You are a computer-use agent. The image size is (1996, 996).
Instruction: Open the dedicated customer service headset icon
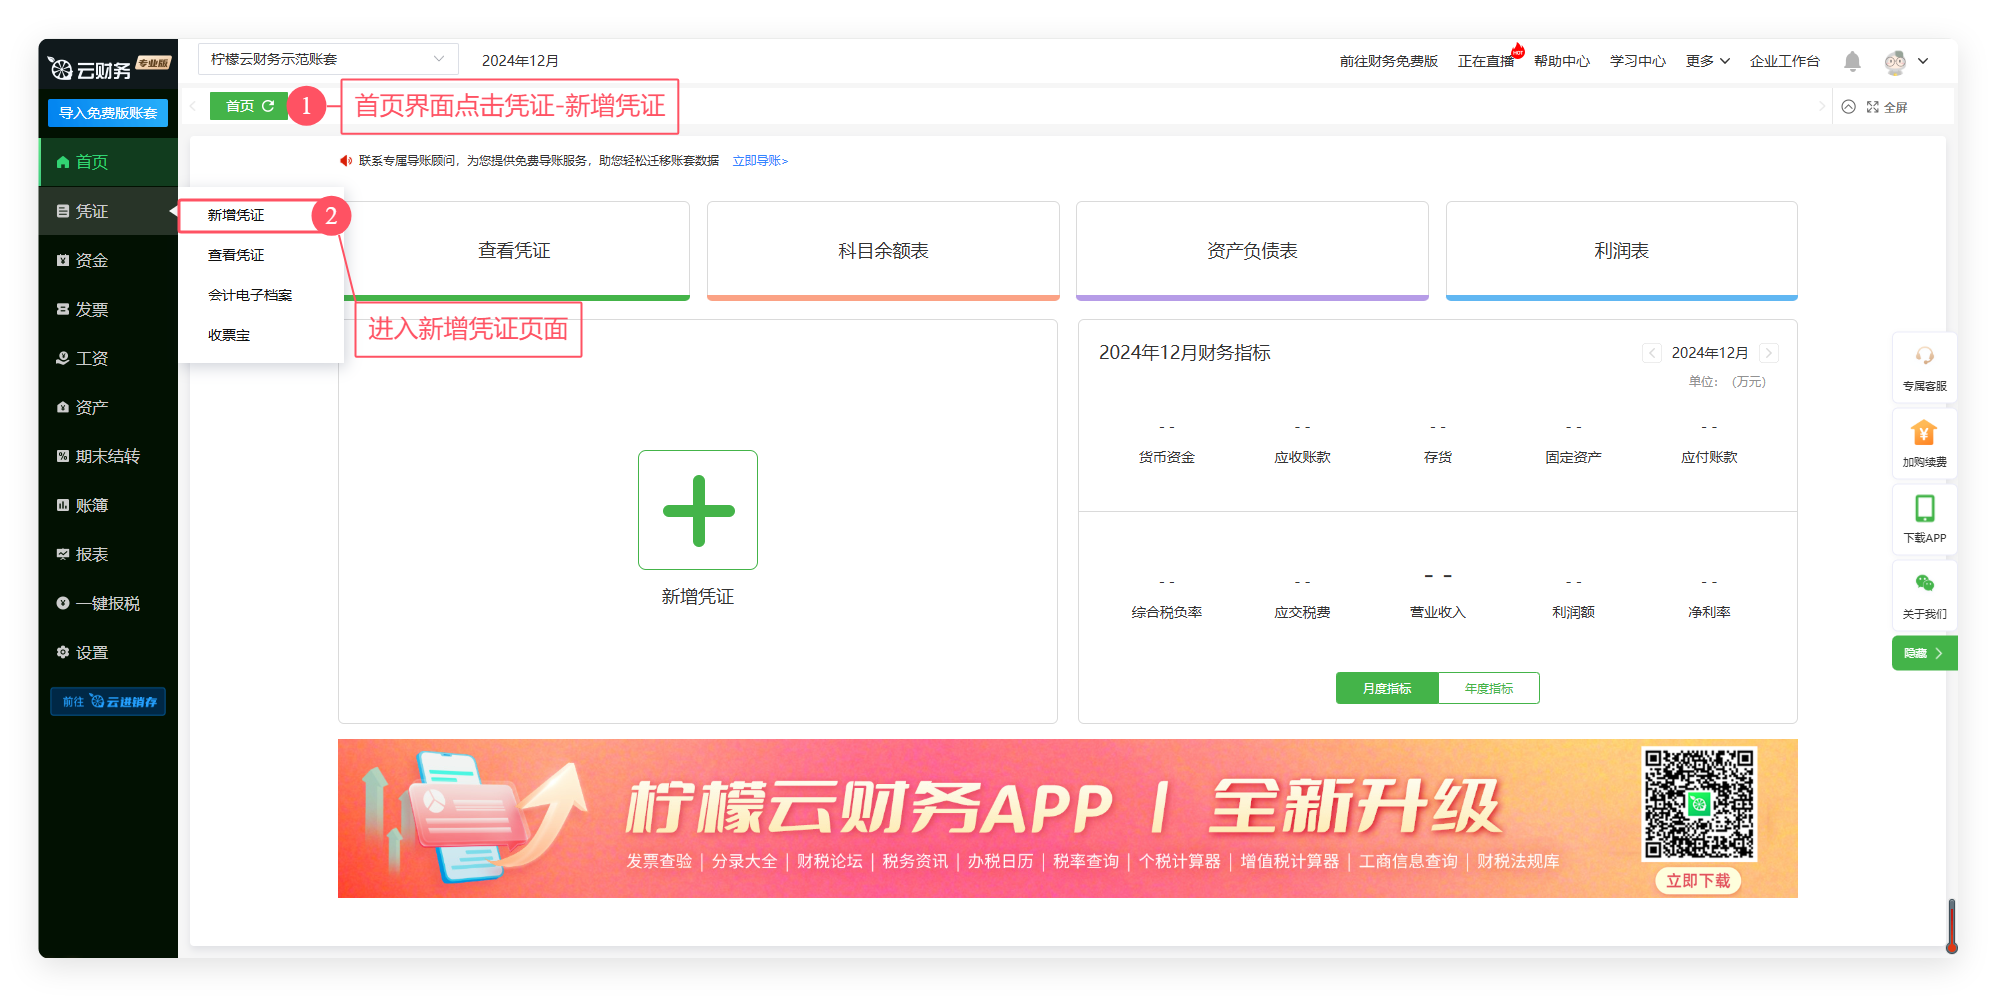coord(1924,357)
